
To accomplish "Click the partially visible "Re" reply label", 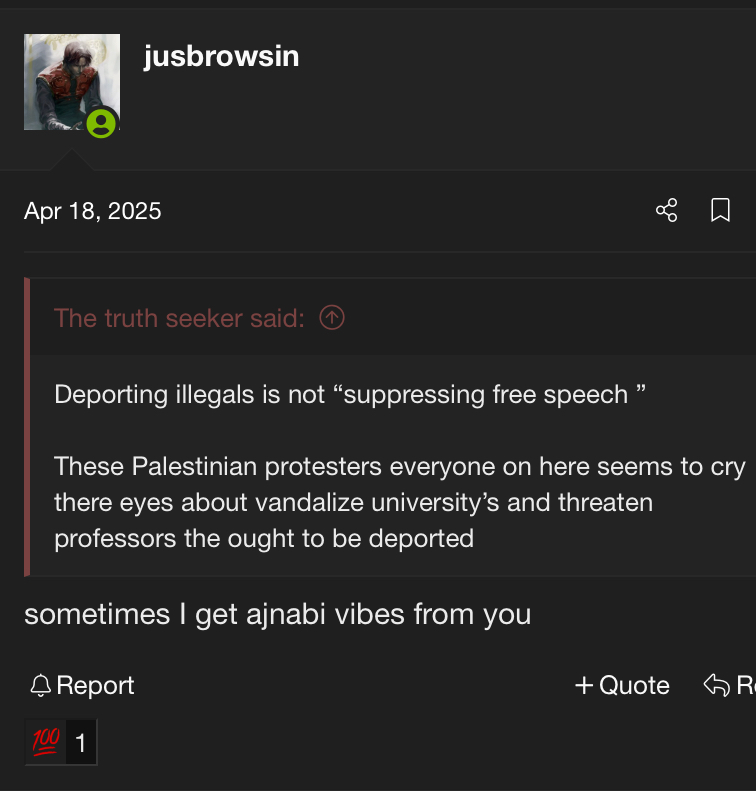I will click(x=745, y=686).
